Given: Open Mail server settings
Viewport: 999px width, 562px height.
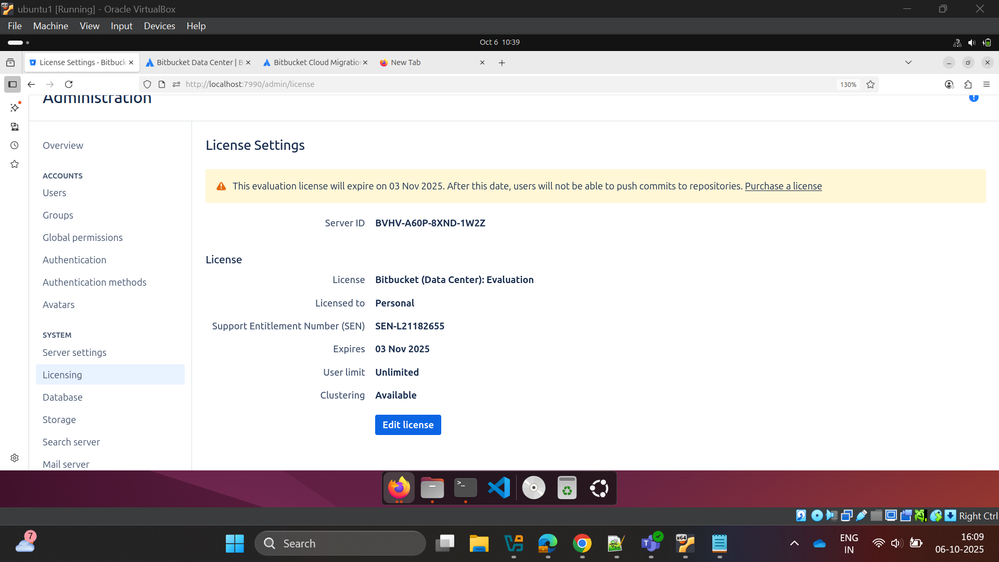Looking at the screenshot, I should [x=66, y=464].
